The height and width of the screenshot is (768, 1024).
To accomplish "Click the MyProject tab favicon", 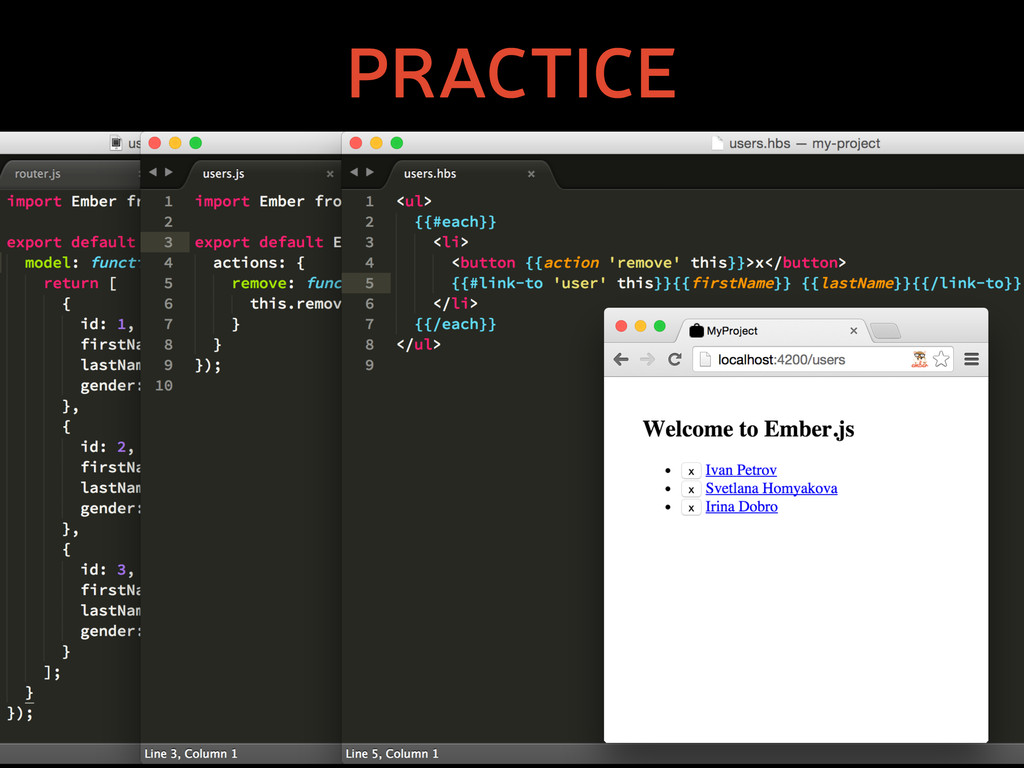I will tap(696, 330).
